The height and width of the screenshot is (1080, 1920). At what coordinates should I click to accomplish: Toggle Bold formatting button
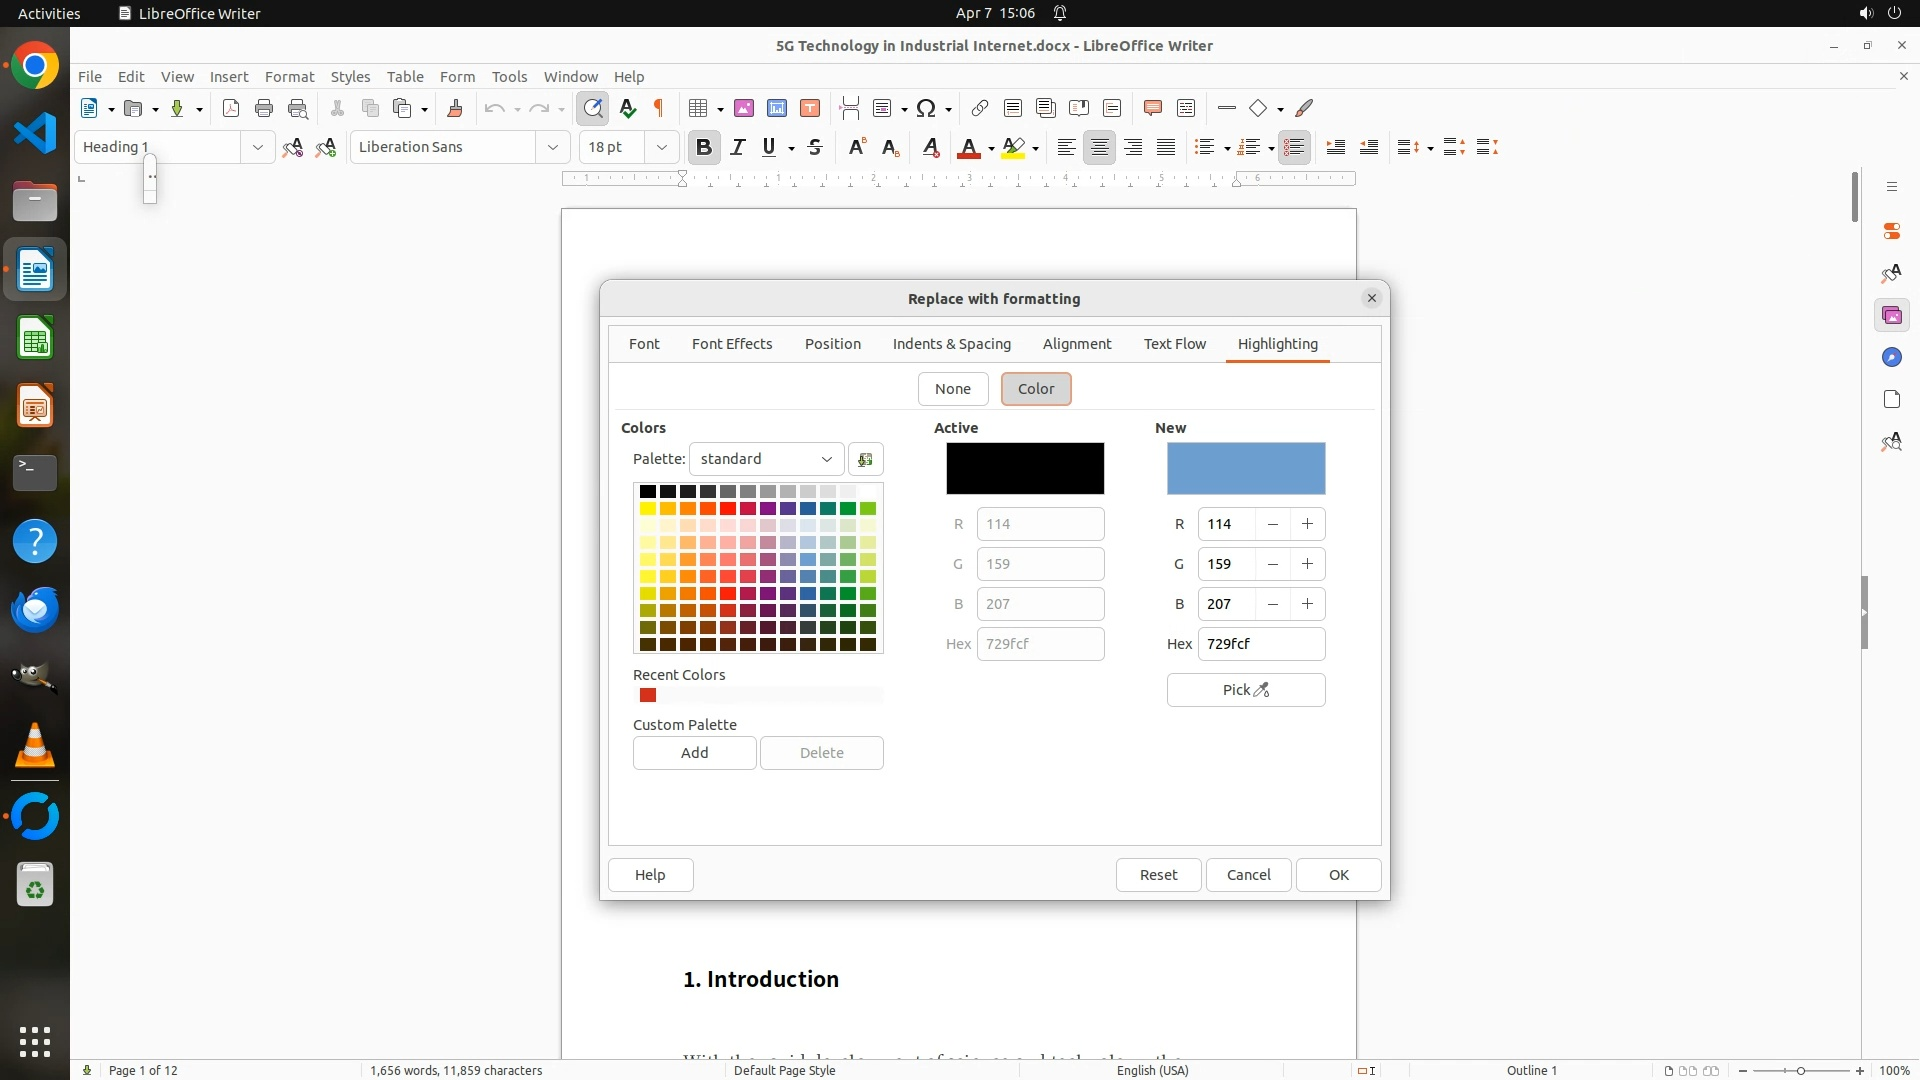click(704, 147)
